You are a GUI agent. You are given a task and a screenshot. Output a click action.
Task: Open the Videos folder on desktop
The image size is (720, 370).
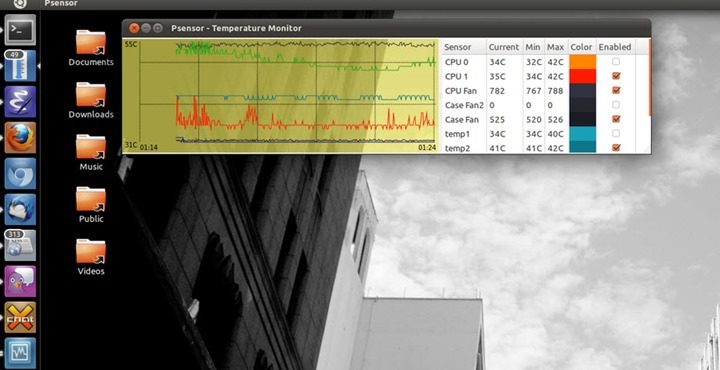(91, 257)
